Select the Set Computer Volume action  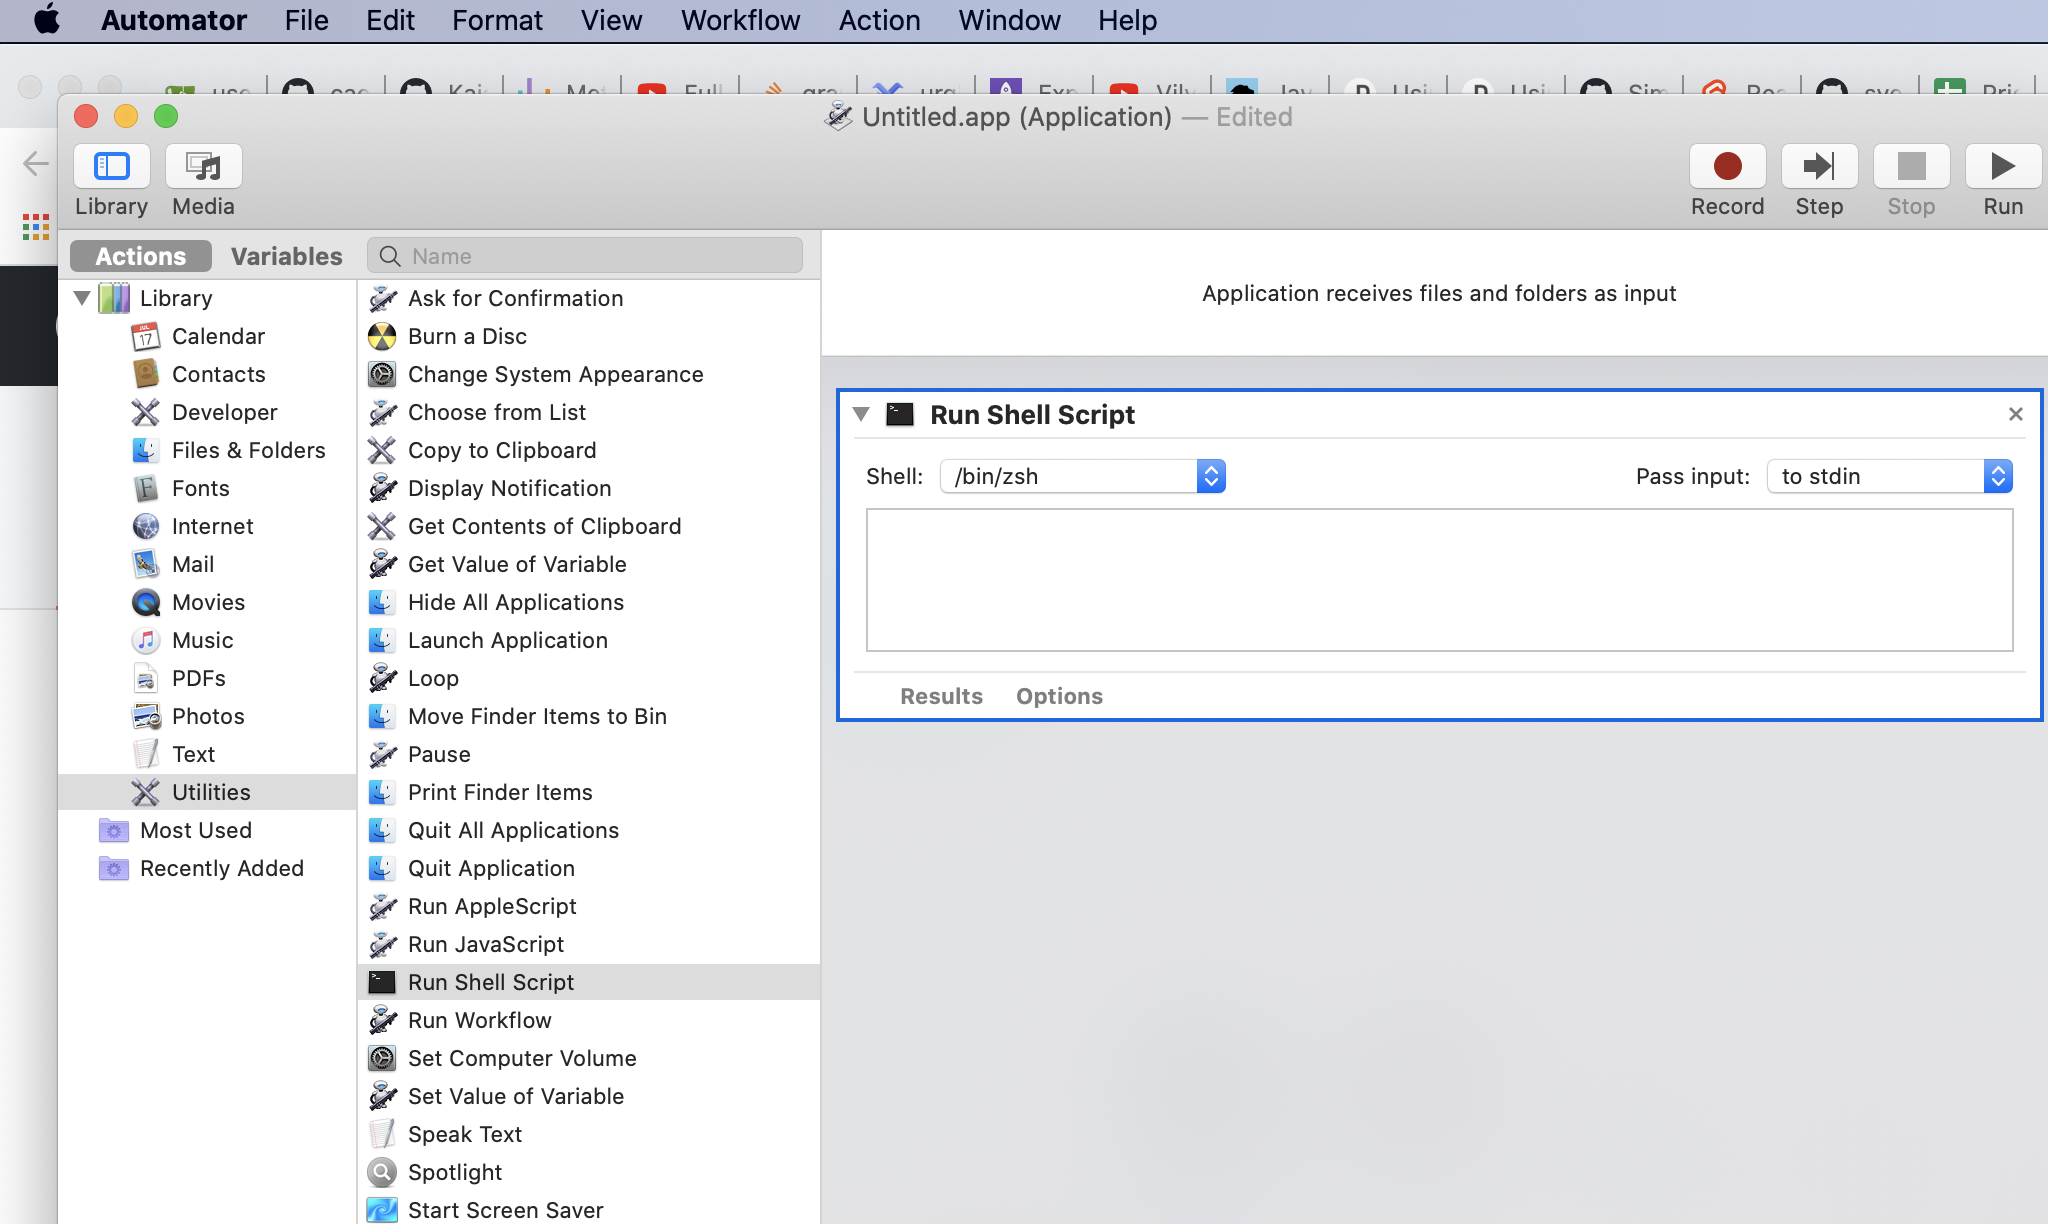521,1058
